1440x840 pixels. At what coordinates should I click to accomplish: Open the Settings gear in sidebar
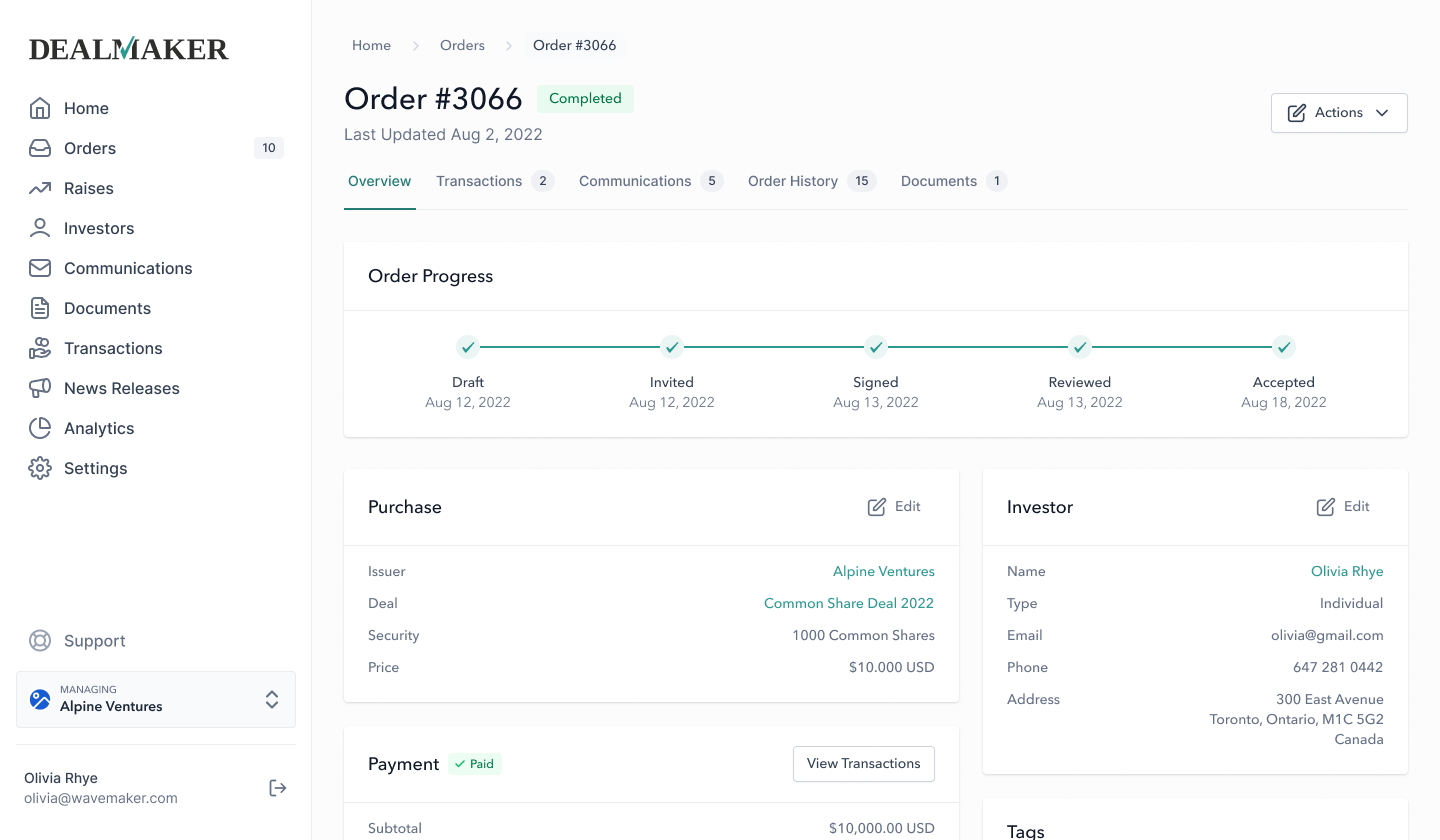tap(40, 468)
